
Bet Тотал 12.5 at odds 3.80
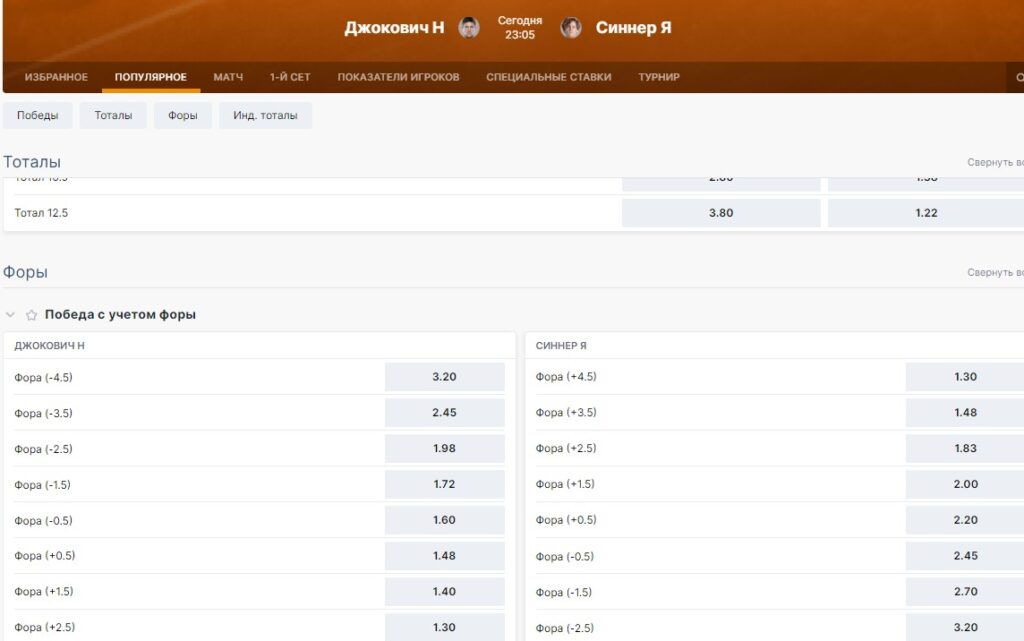pyautogui.click(x=721, y=213)
